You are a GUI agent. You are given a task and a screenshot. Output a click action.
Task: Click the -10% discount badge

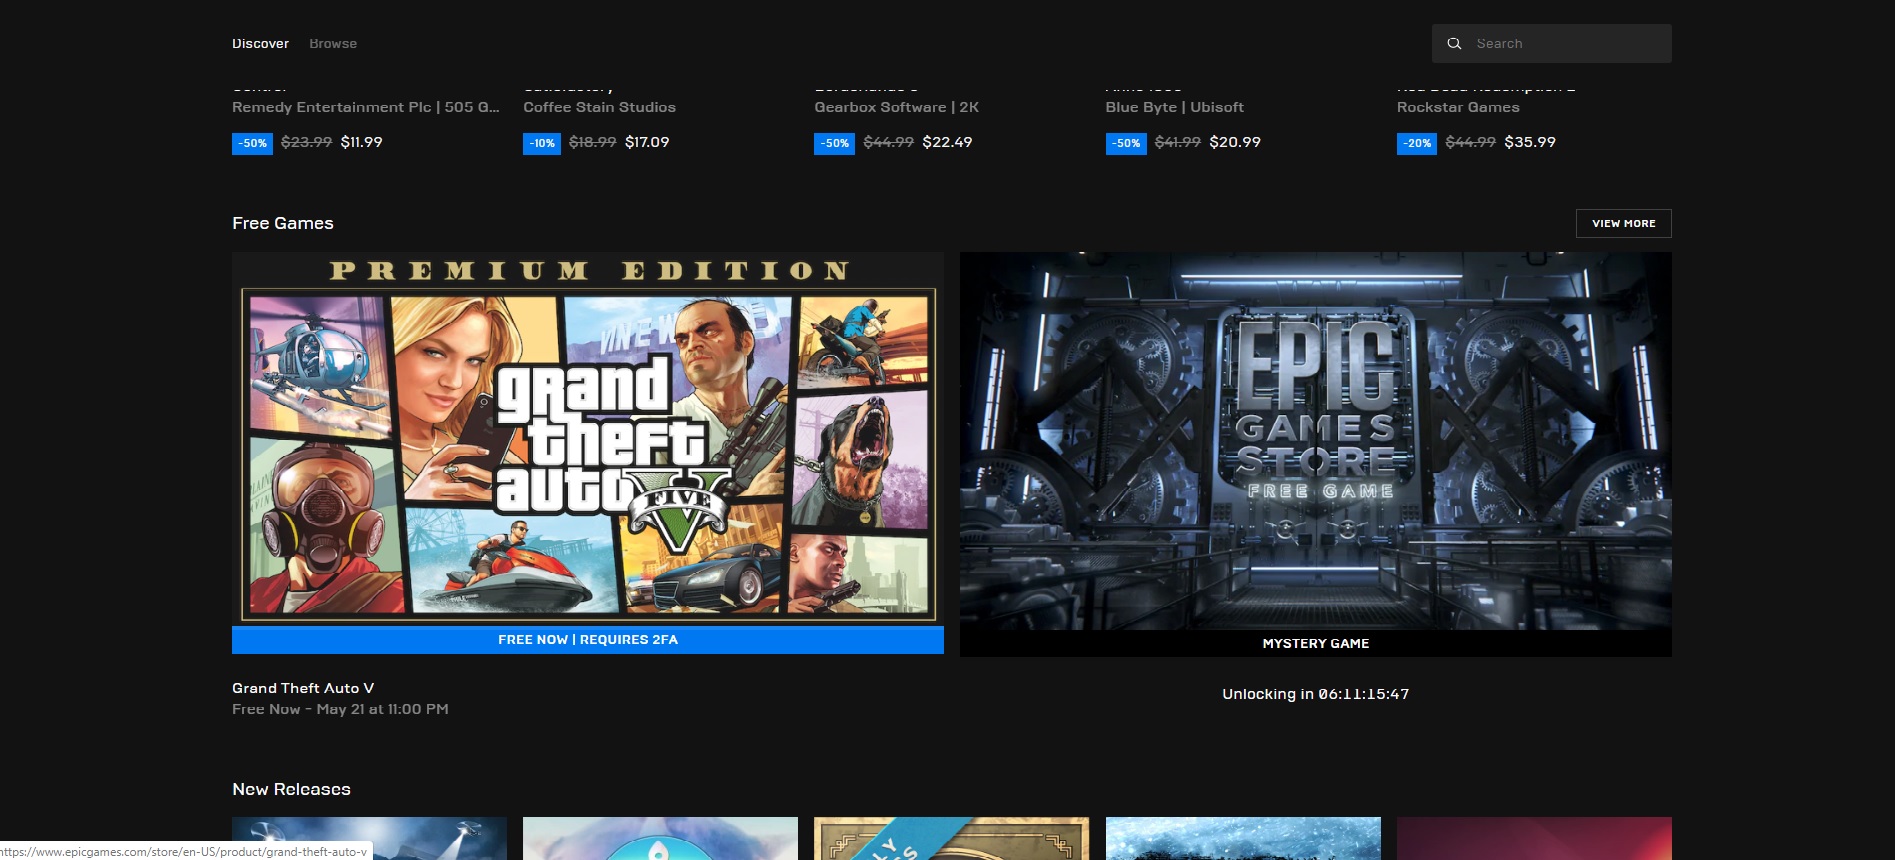[x=542, y=143]
